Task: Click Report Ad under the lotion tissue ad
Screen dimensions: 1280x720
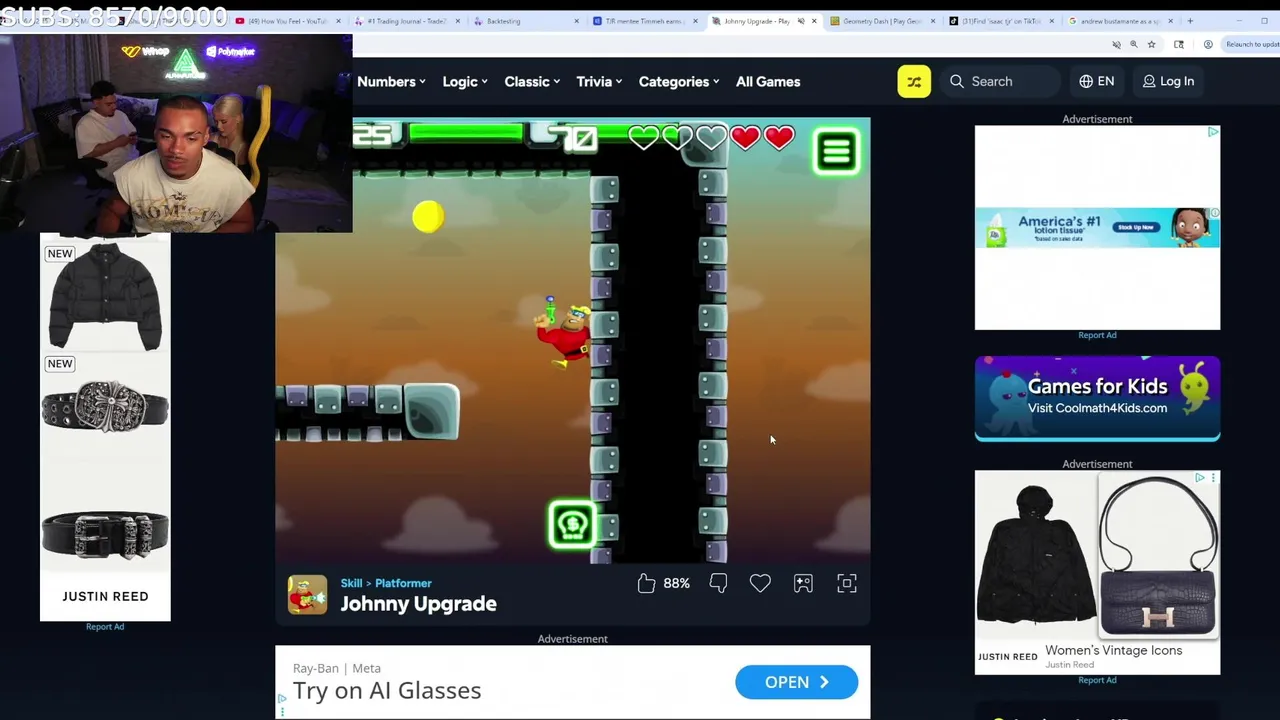Action: pos(1097,335)
